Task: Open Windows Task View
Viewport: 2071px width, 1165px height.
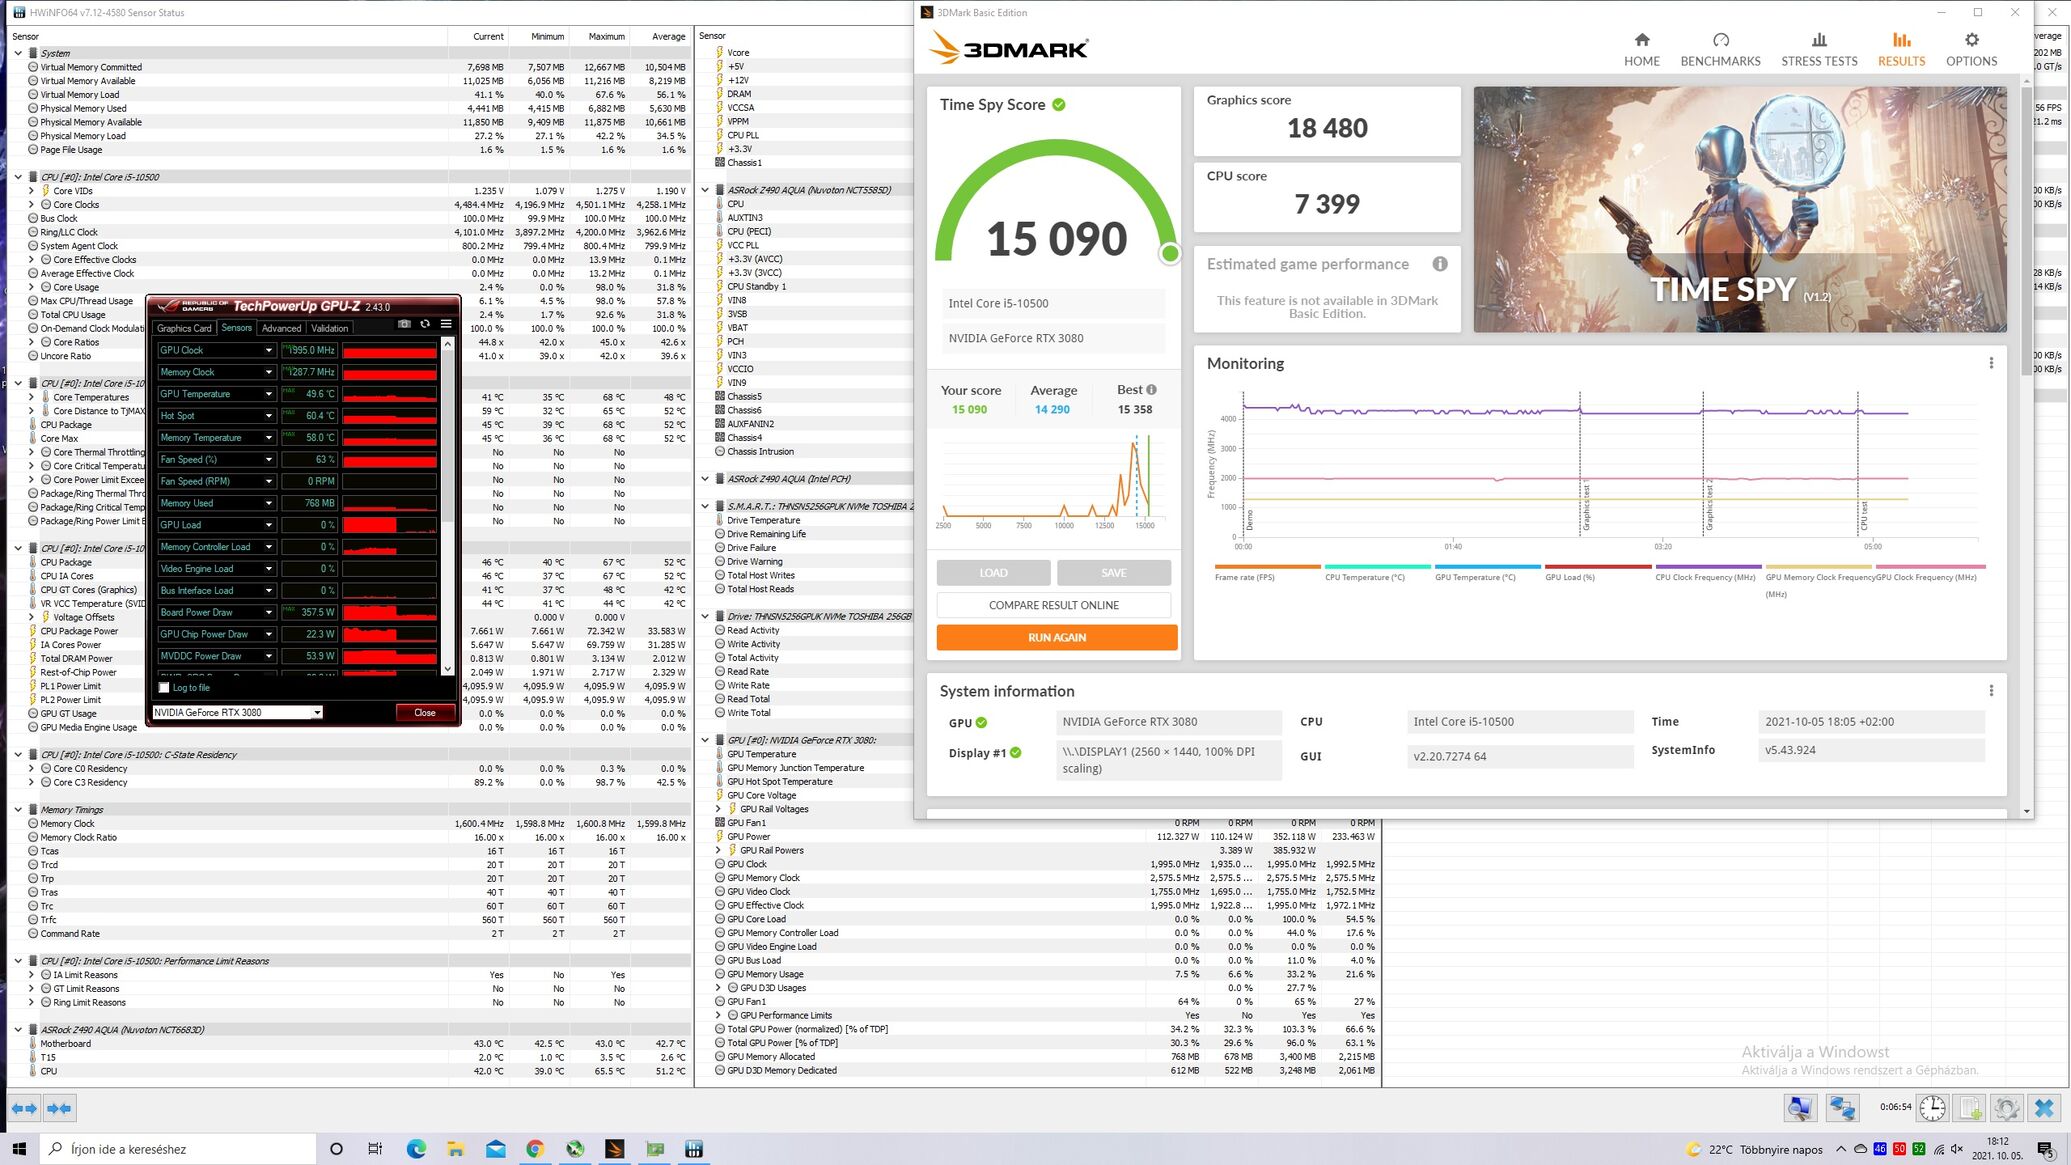Action: 375,1149
